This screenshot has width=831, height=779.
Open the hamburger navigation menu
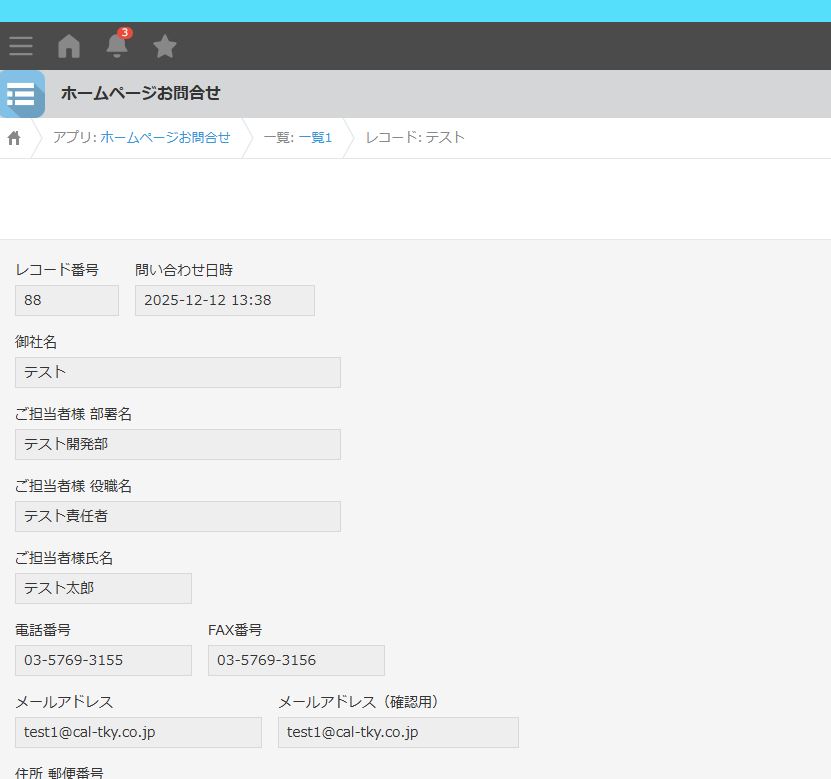(21, 45)
